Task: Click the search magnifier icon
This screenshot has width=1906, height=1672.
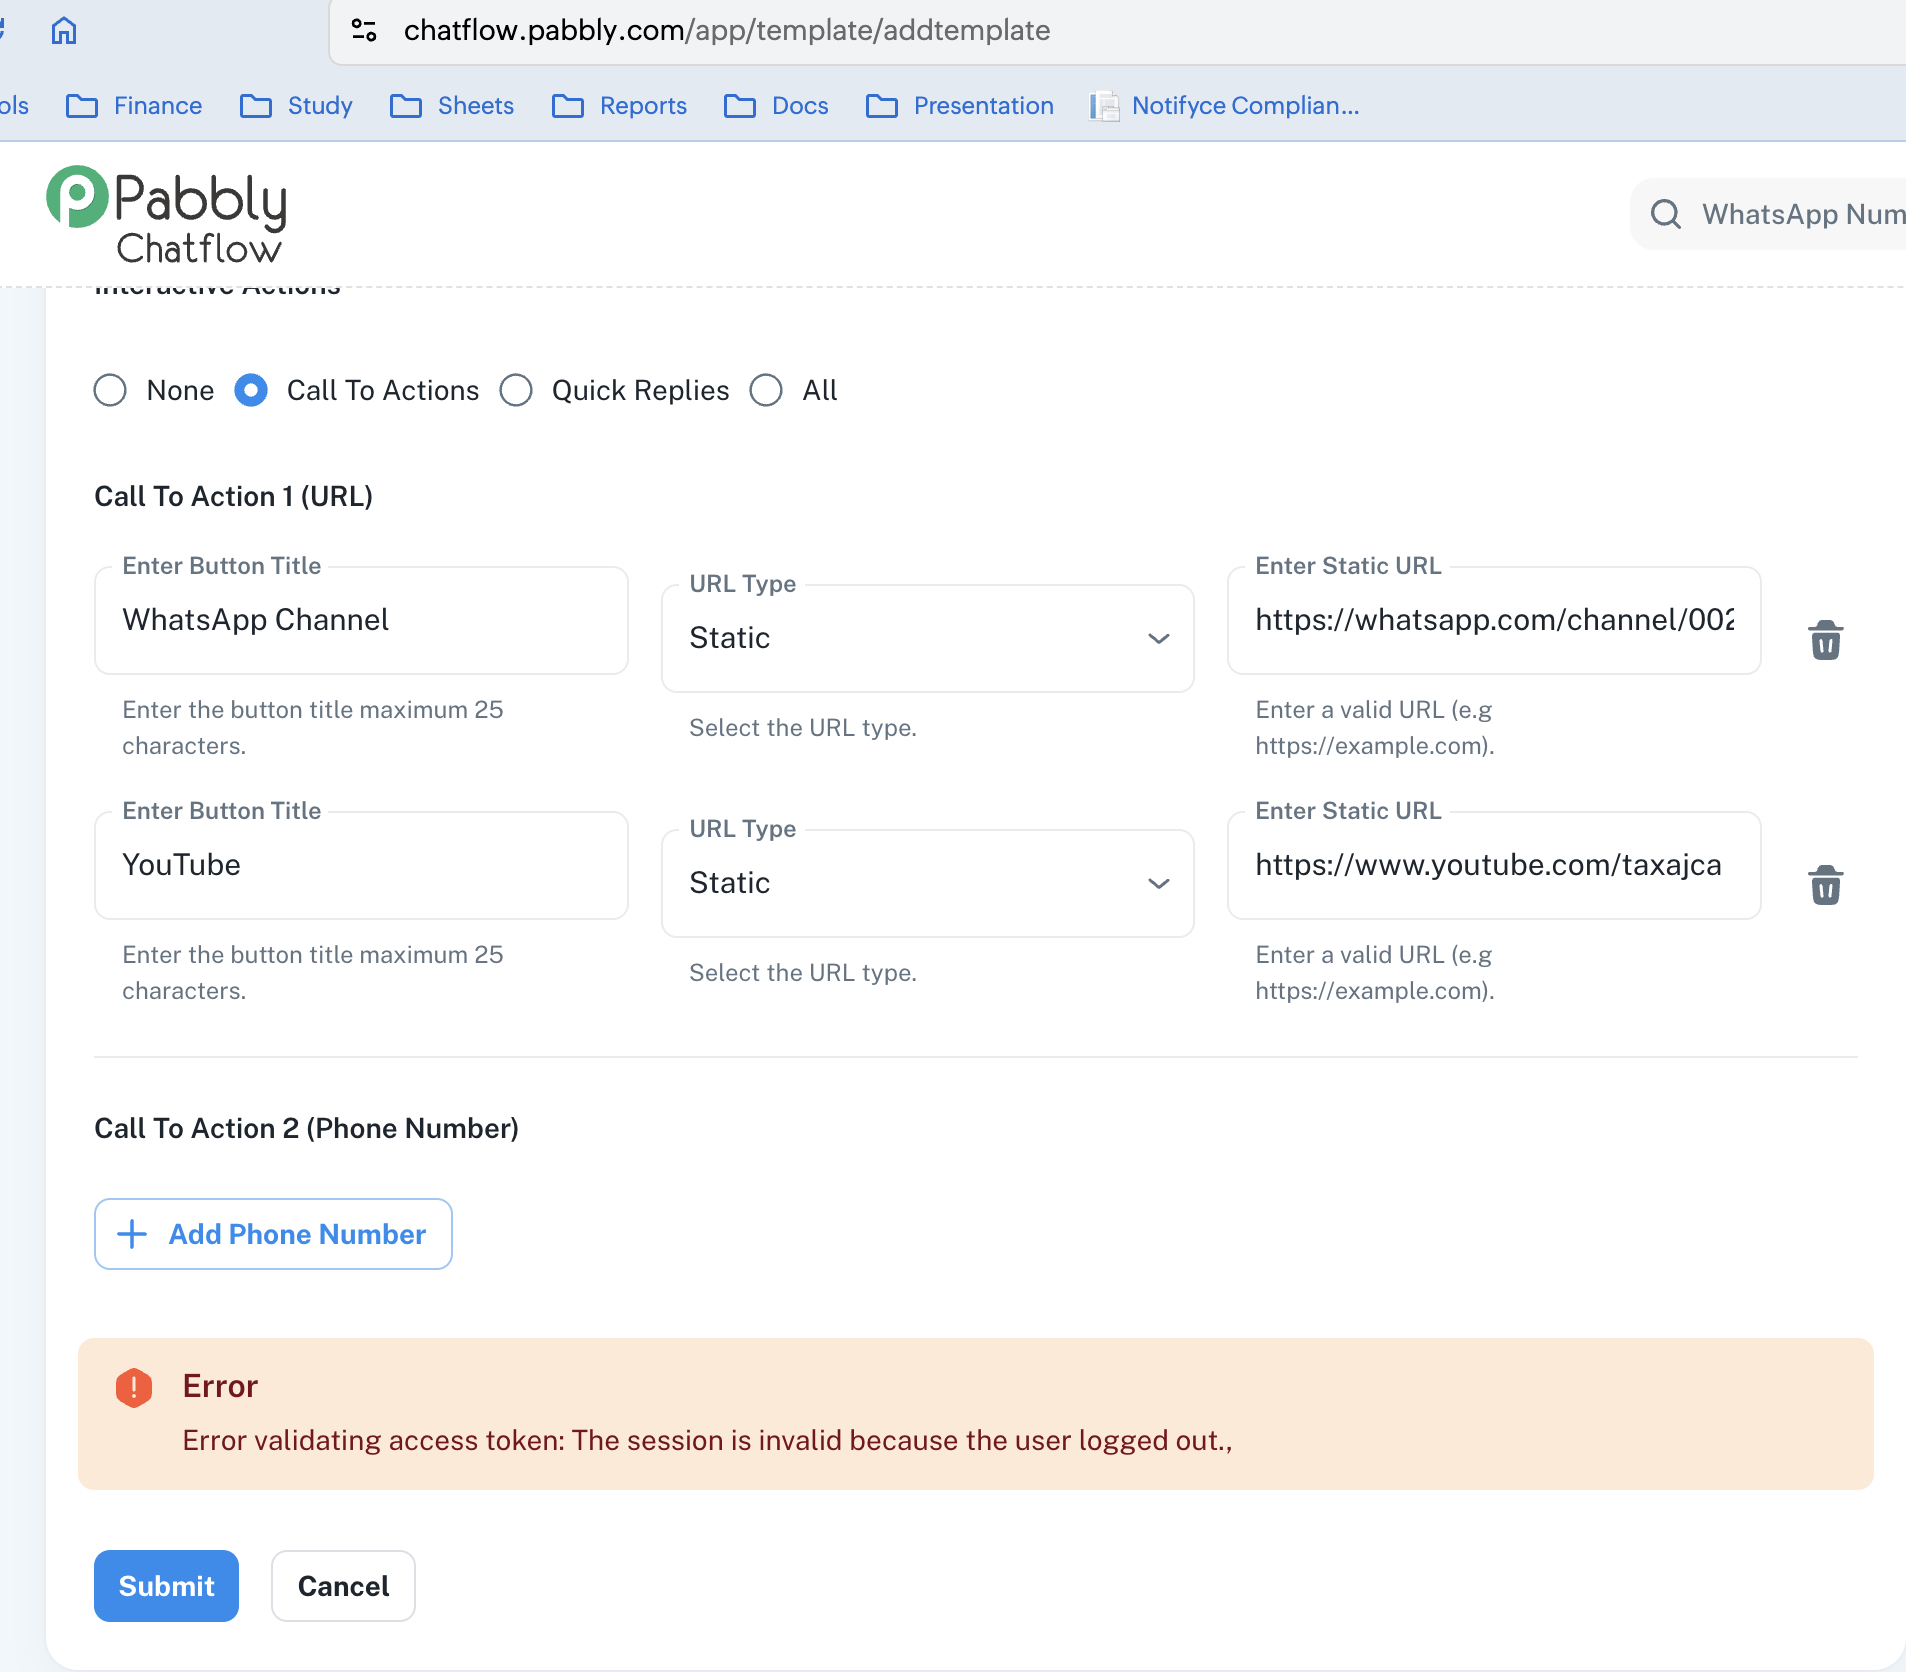Action: tap(1665, 214)
